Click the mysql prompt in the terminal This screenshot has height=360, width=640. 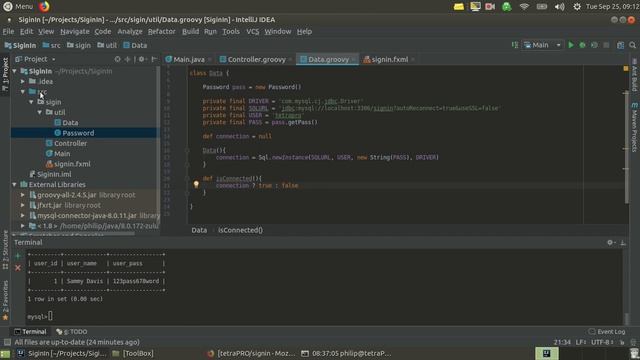[x=37, y=316]
